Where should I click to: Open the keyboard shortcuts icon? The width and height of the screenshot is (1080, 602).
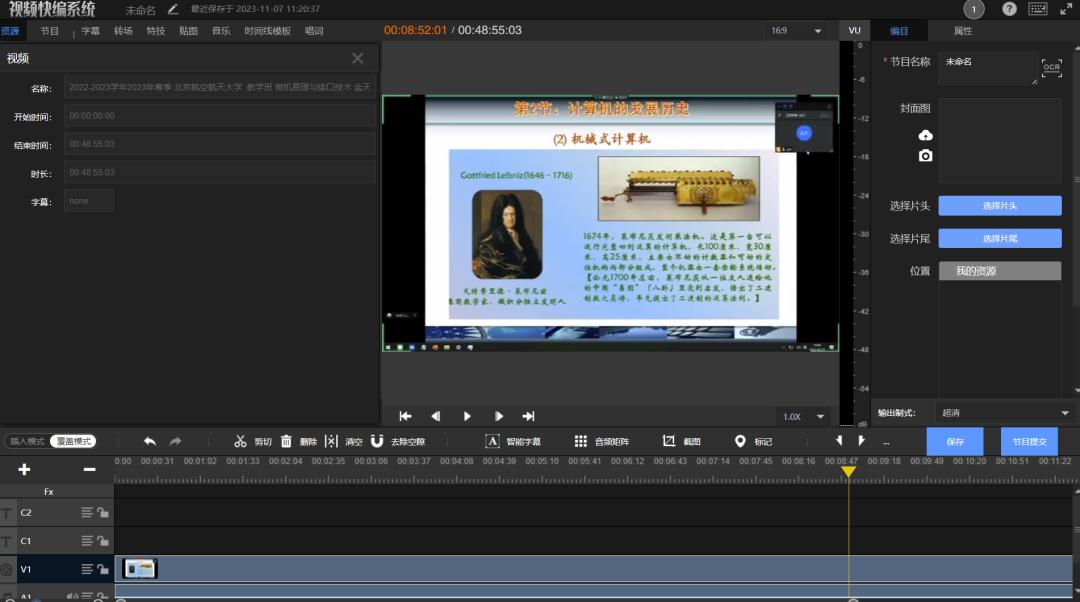[x=1038, y=9]
